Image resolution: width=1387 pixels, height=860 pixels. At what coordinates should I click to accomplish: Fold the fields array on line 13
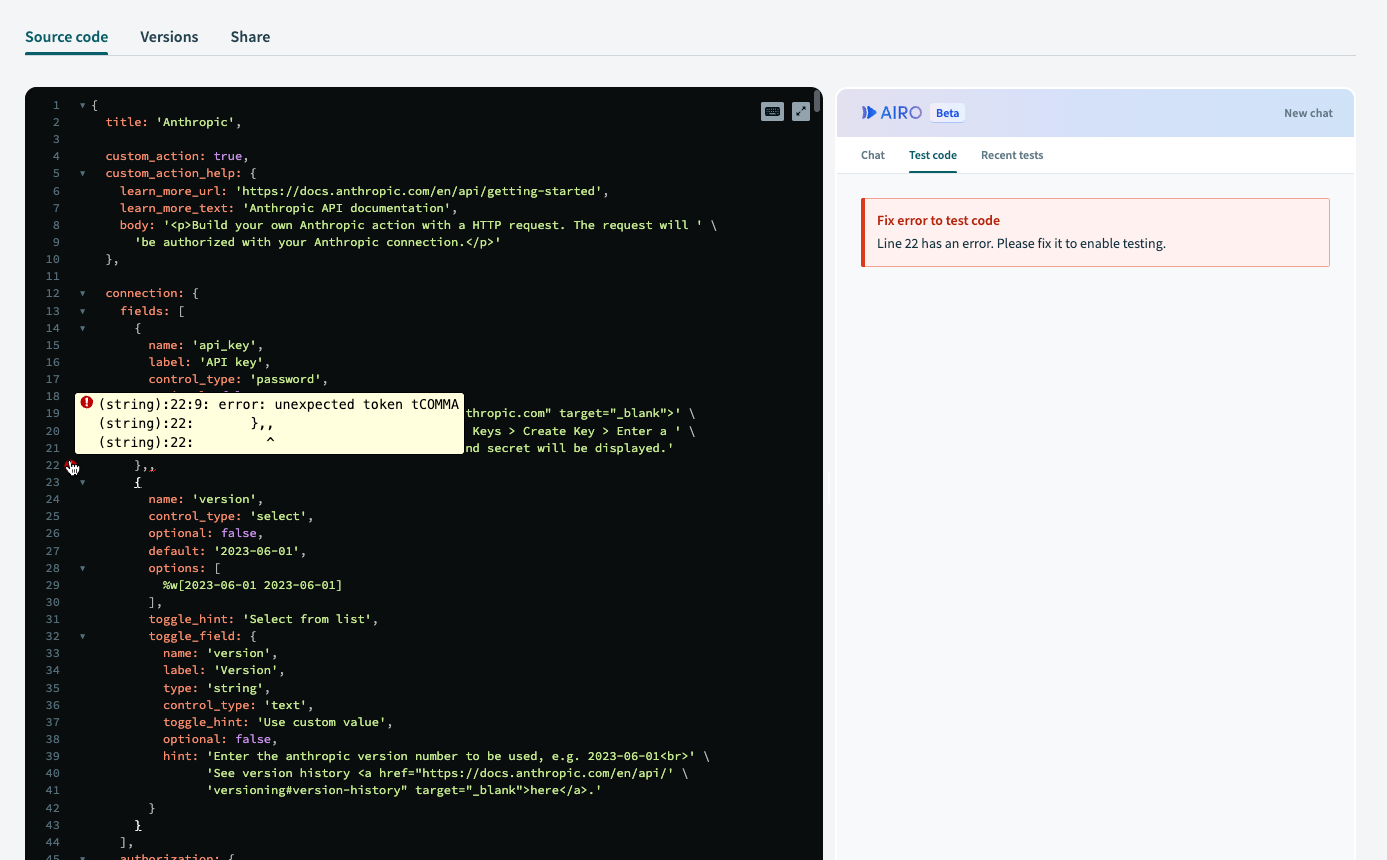tap(83, 311)
